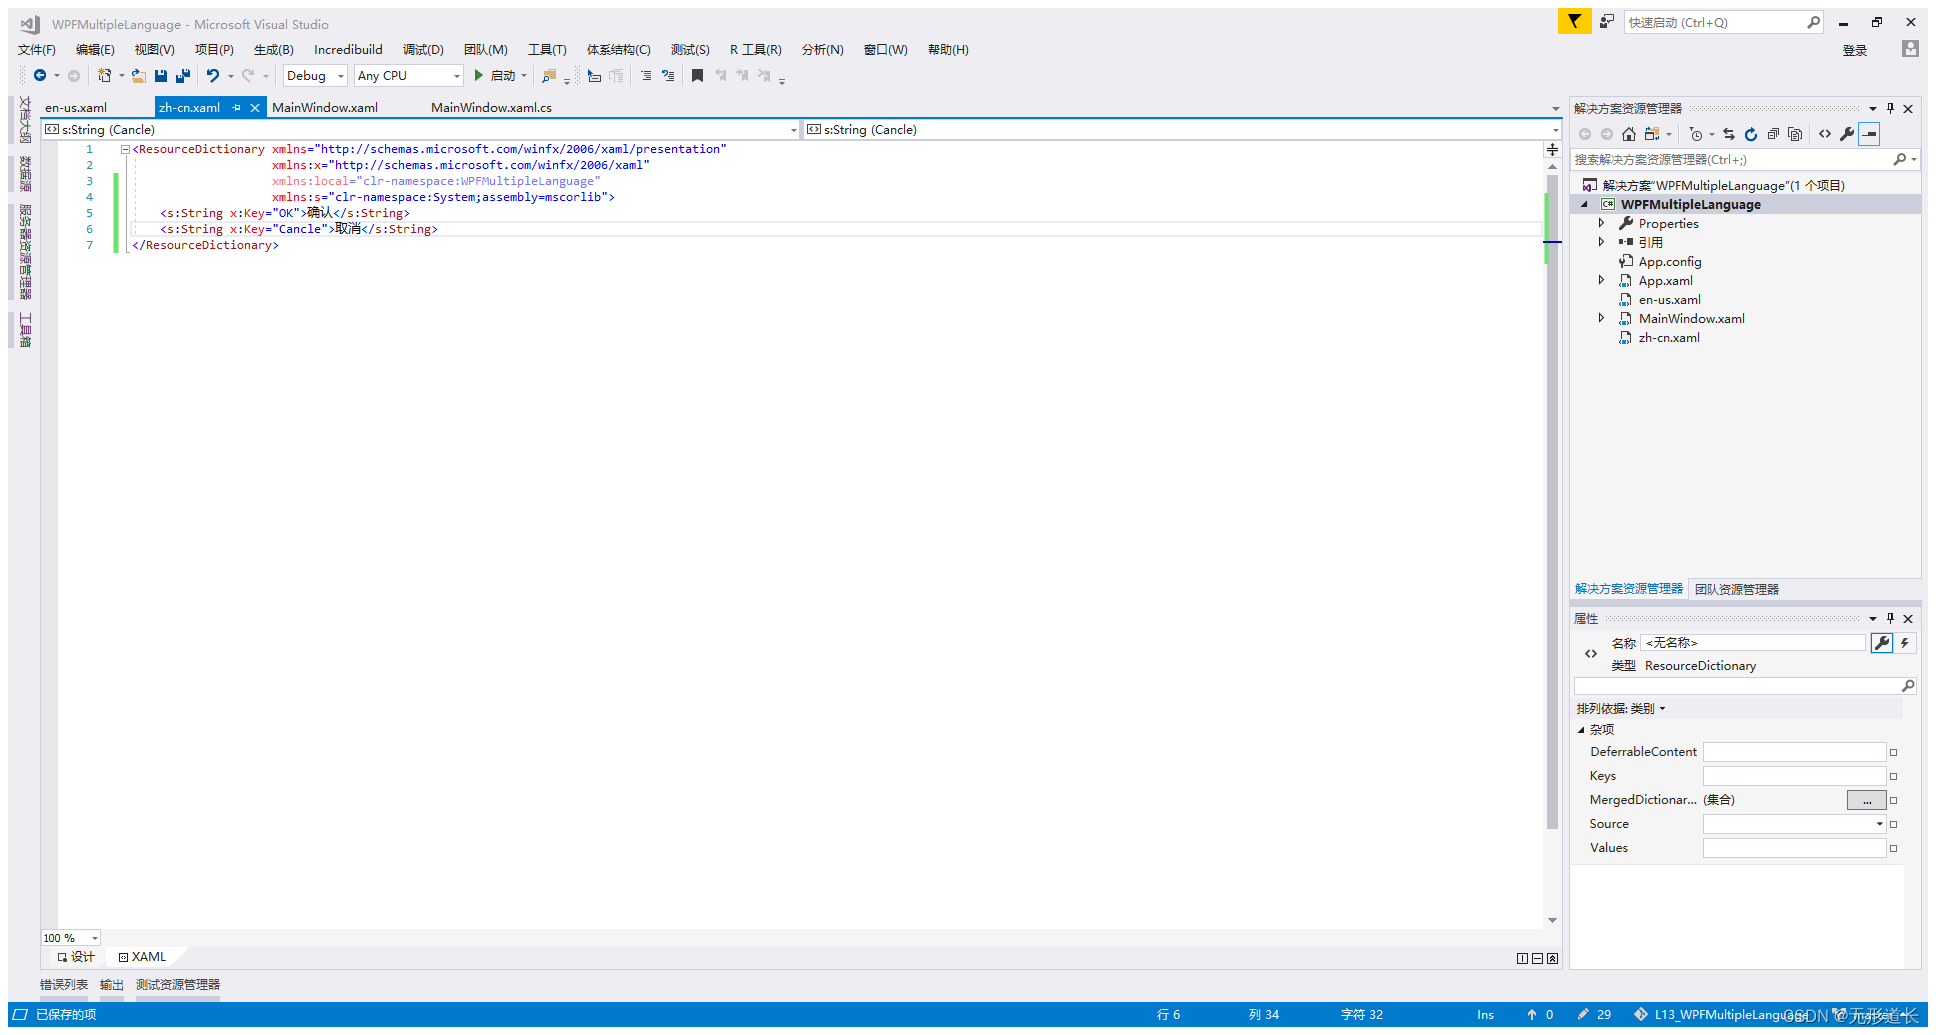Open the 调试(D) debug menu
This screenshot has height=1035, width=1936.
423,49
